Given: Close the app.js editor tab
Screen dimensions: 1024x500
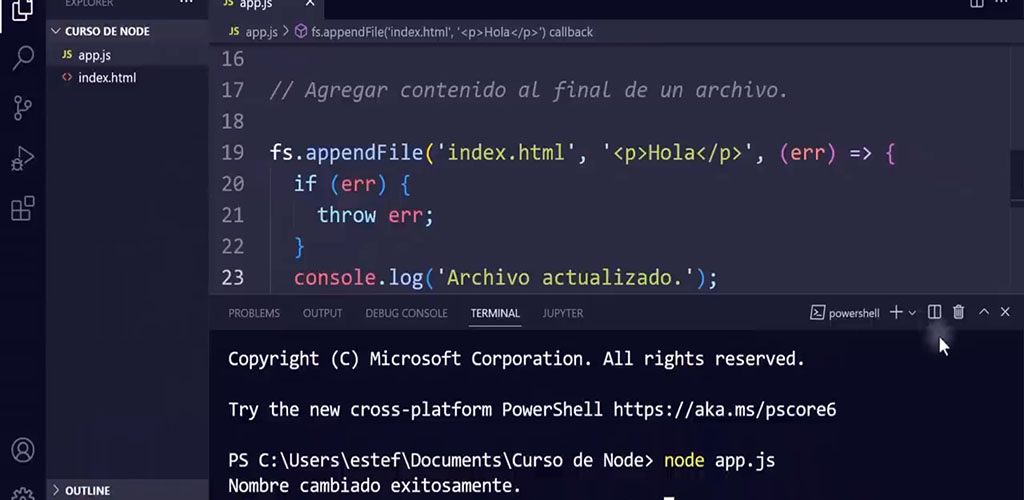Looking at the screenshot, I should tap(310, 4).
